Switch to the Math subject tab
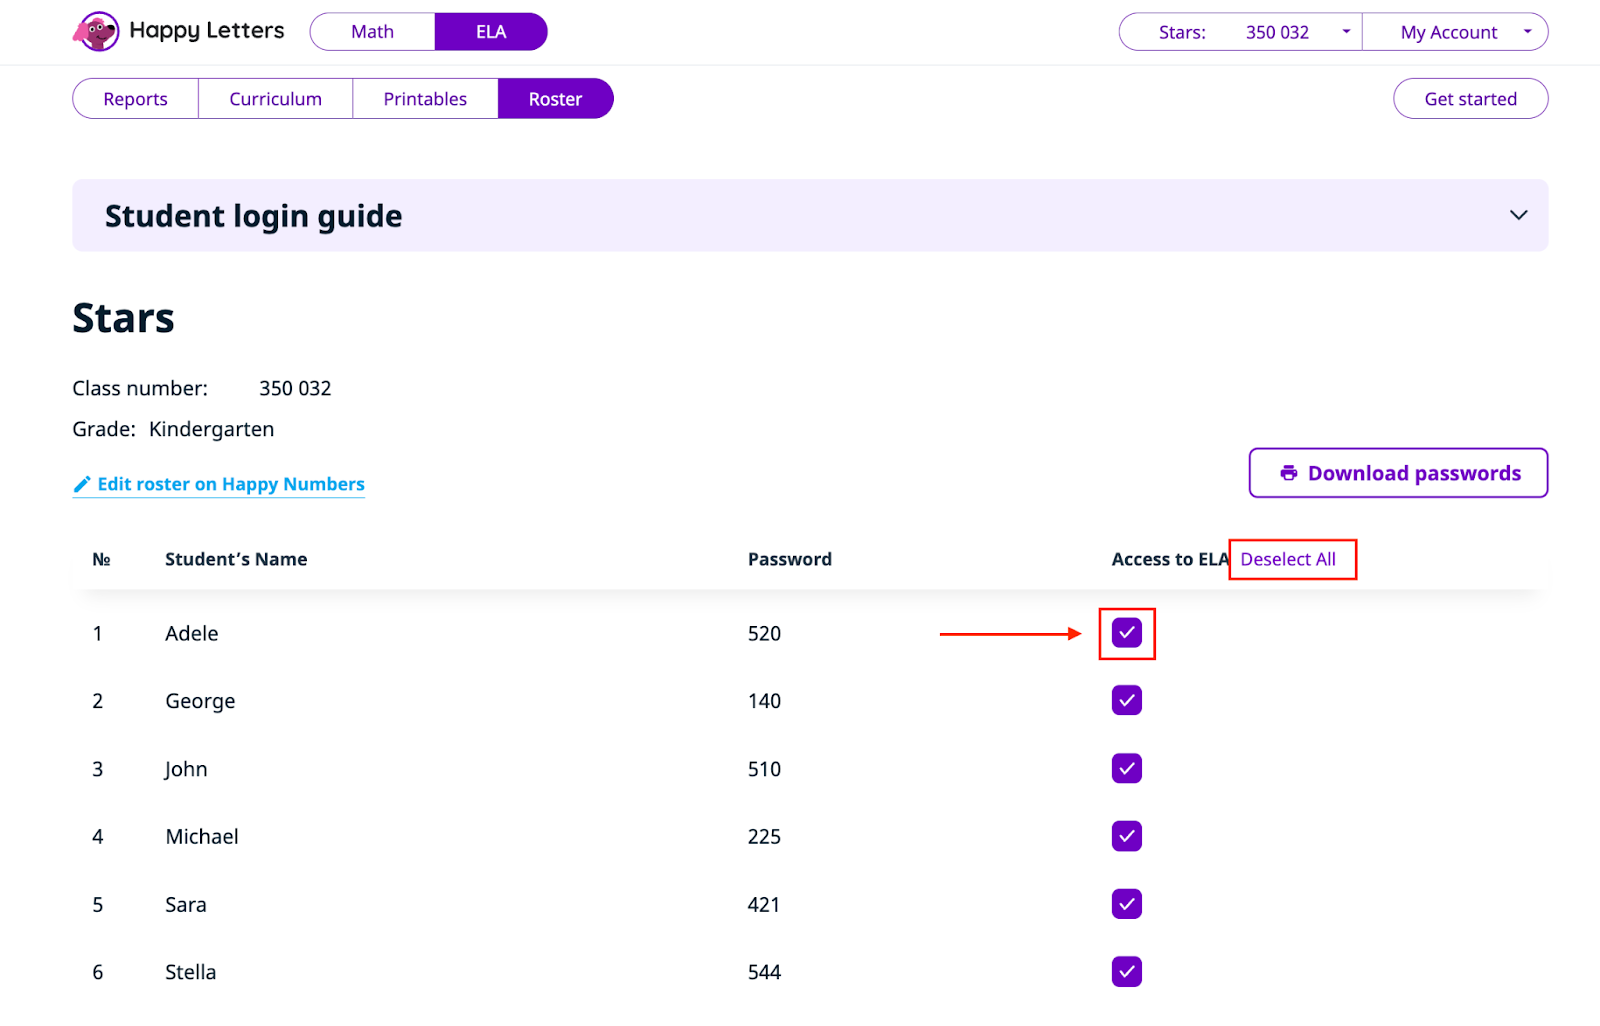The height and width of the screenshot is (1026, 1600). [x=372, y=32]
